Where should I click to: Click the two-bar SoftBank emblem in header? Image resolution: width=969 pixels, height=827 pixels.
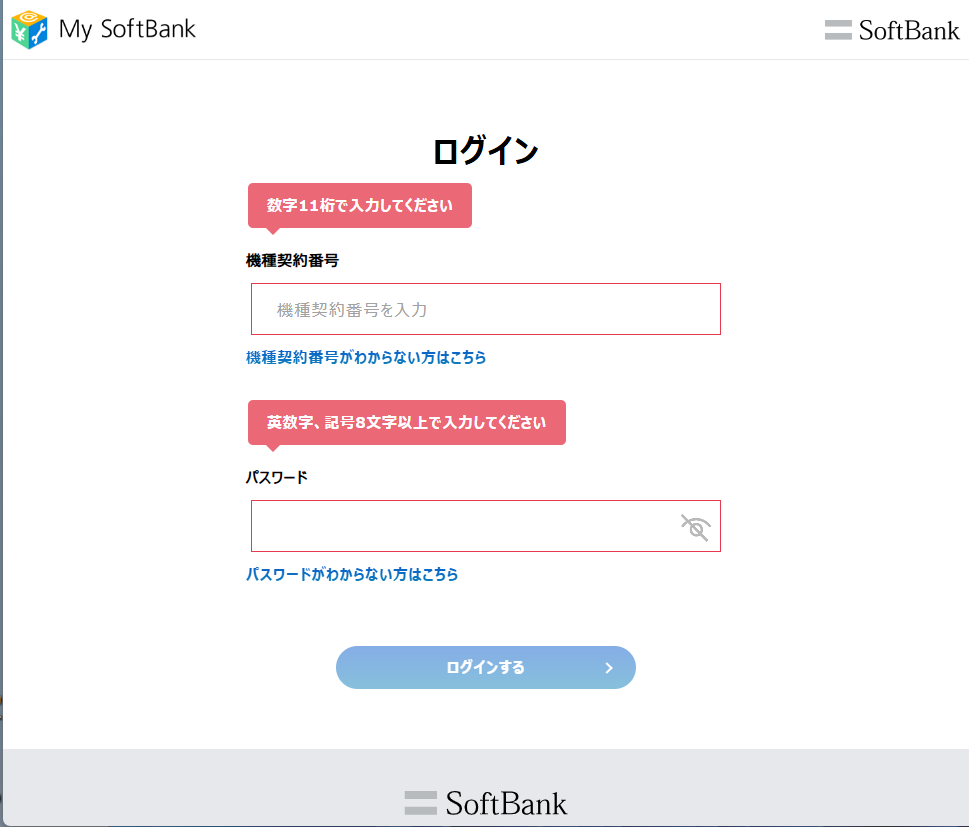(x=838, y=30)
